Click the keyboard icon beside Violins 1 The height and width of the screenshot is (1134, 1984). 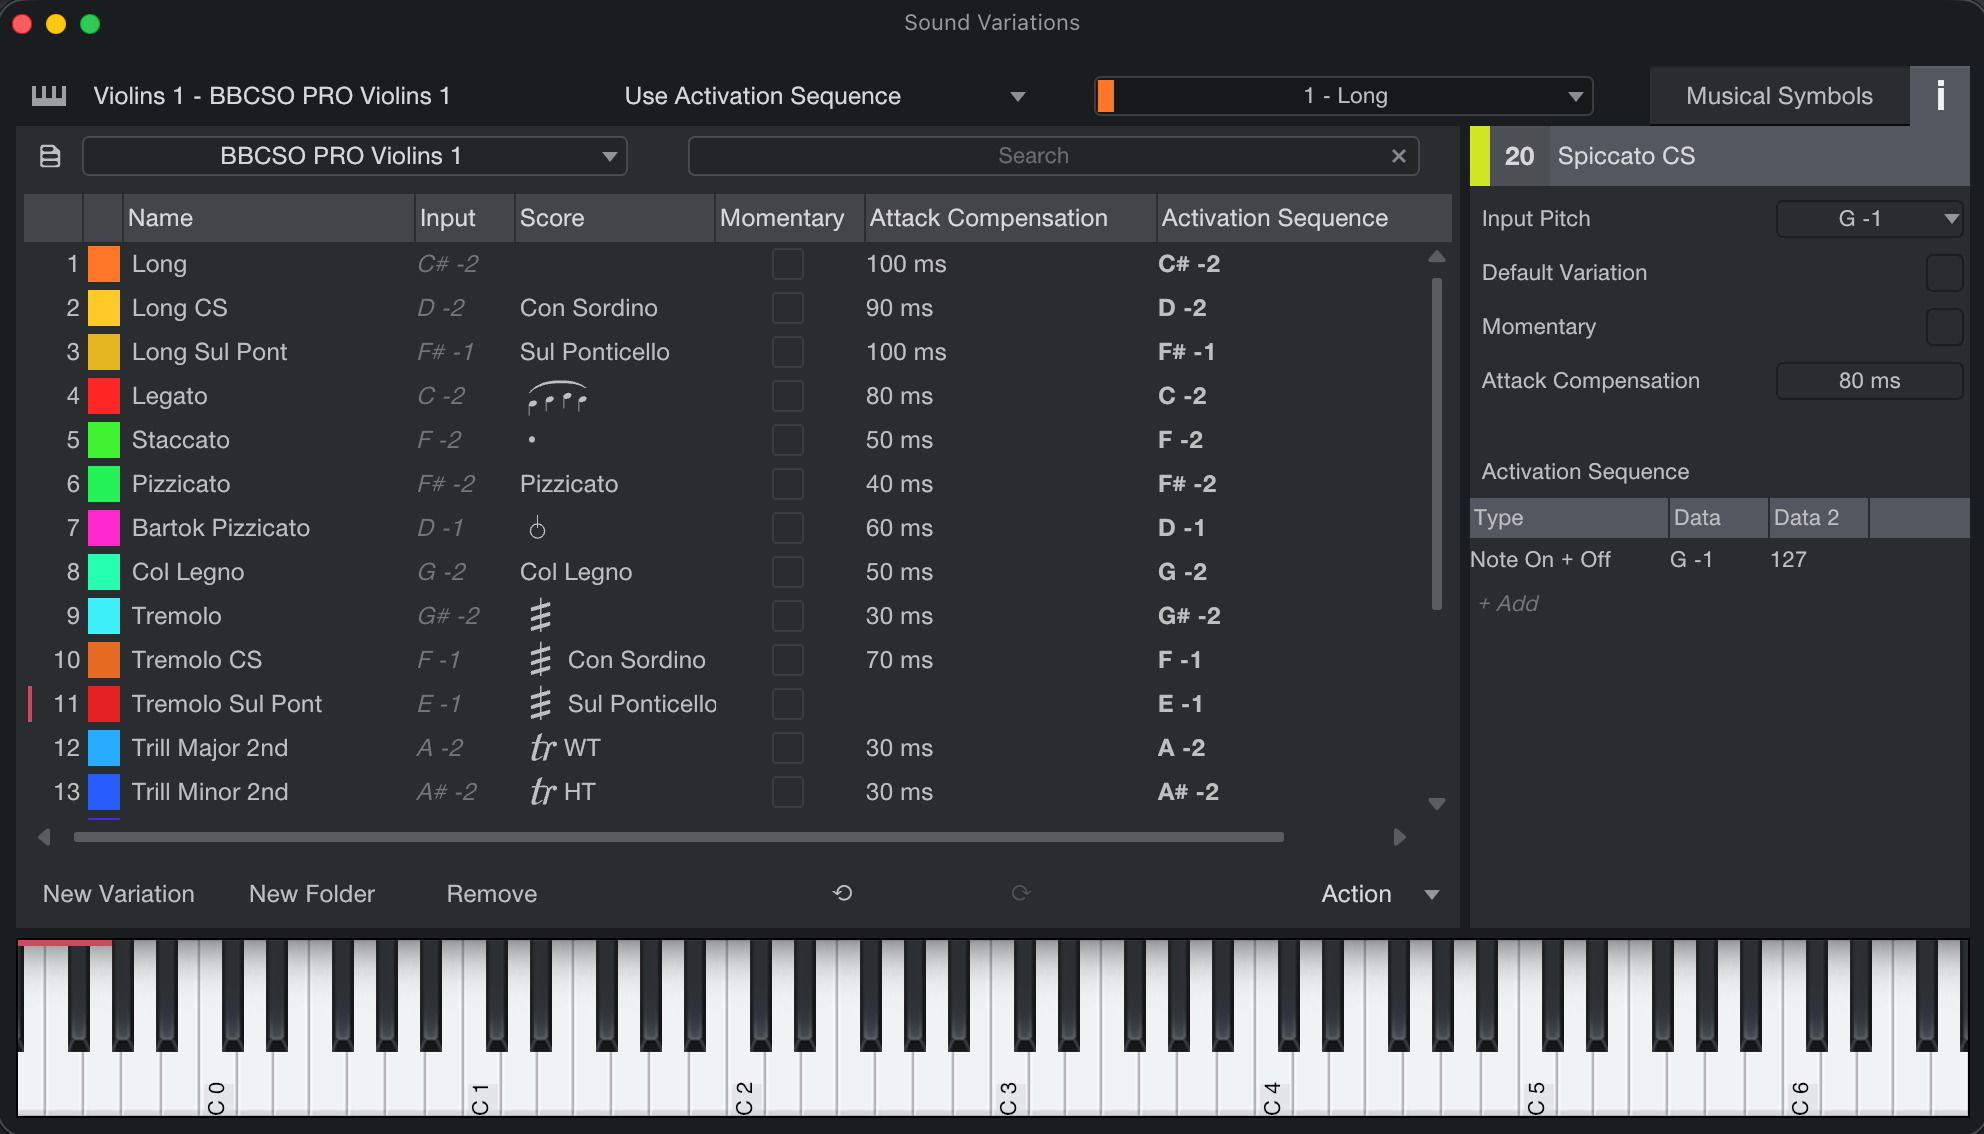(x=49, y=96)
